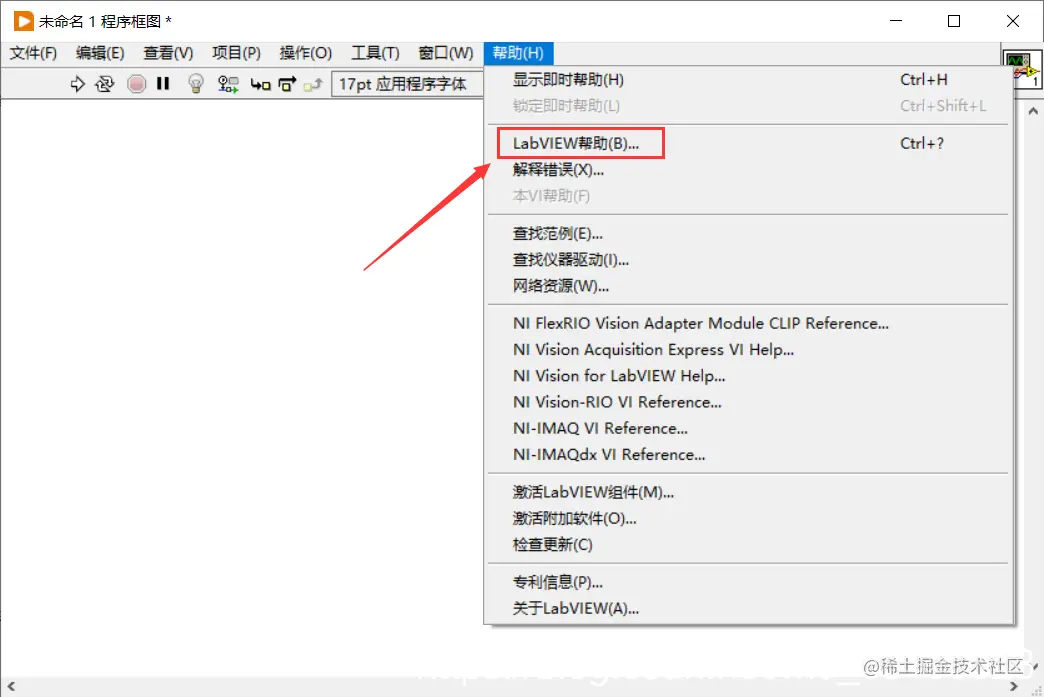The image size is (1044, 697).
Task: Click the vertical scrollbar up arrow
Action: click(x=1033, y=111)
